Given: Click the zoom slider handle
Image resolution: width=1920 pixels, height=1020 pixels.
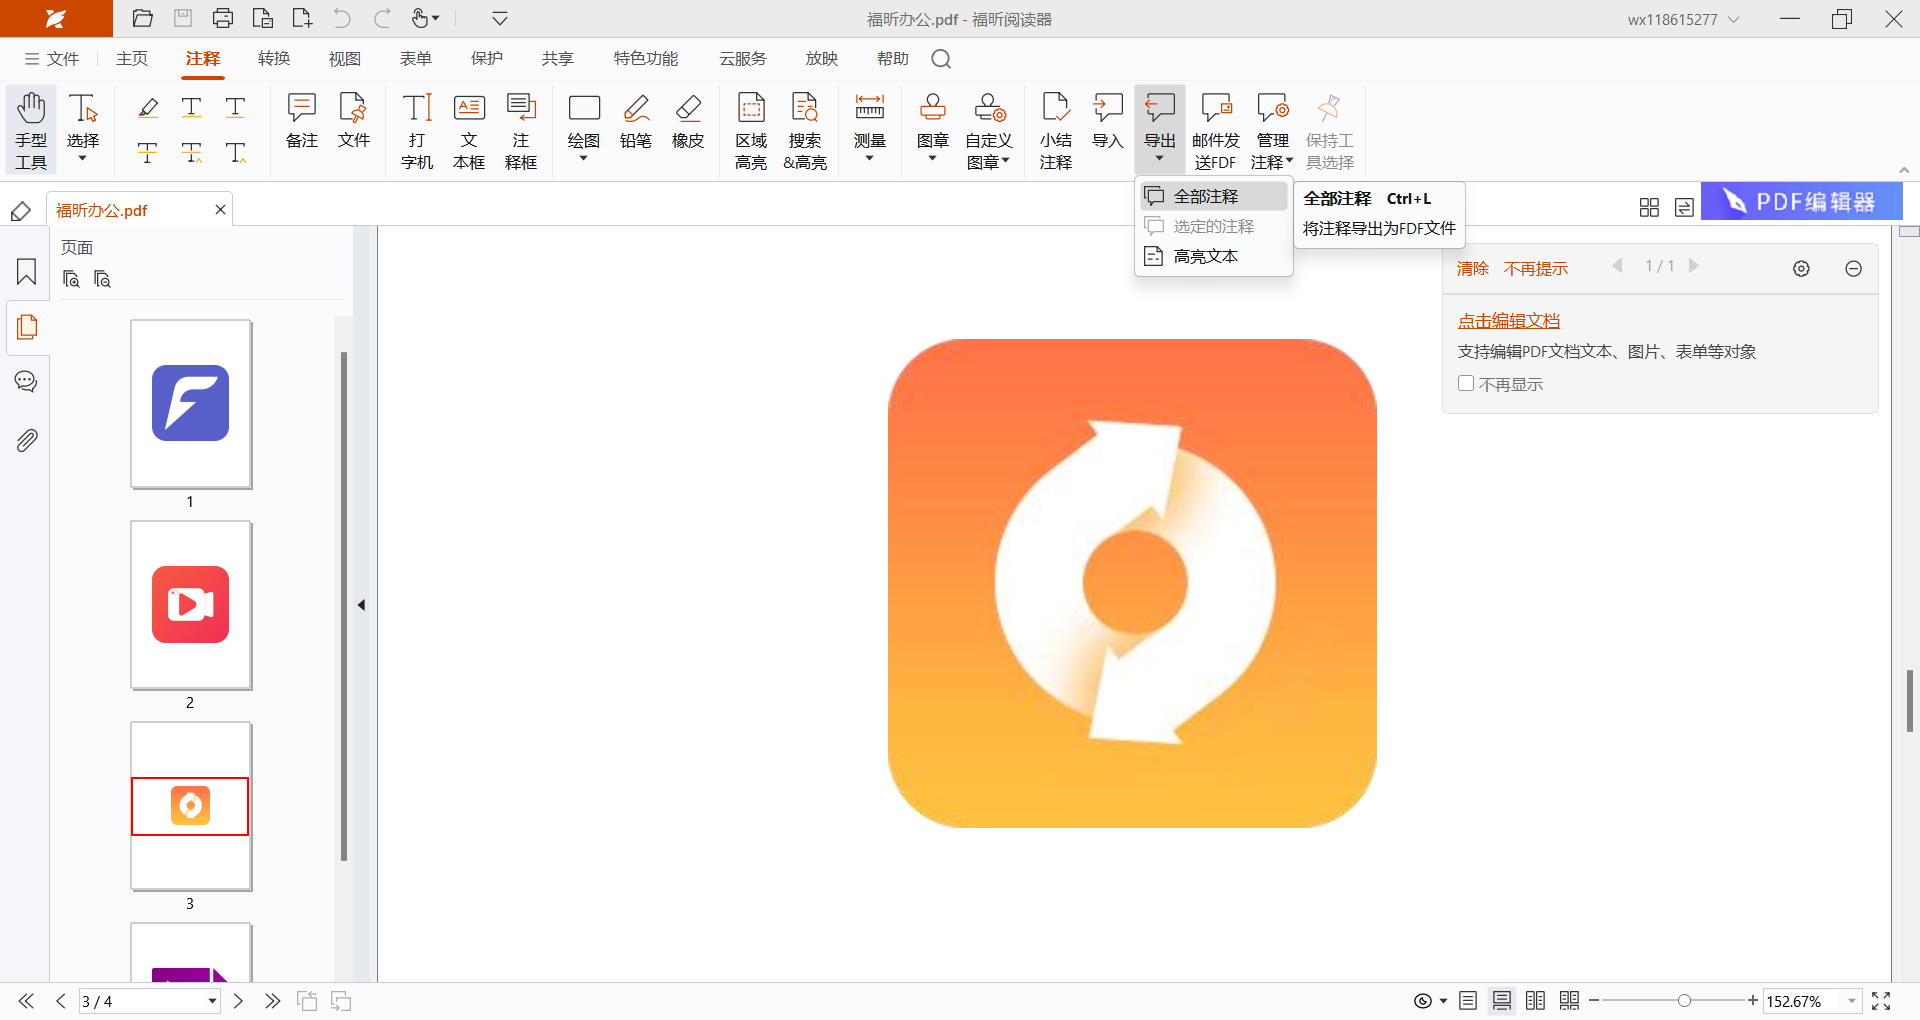Looking at the screenshot, I should [x=1684, y=1001].
